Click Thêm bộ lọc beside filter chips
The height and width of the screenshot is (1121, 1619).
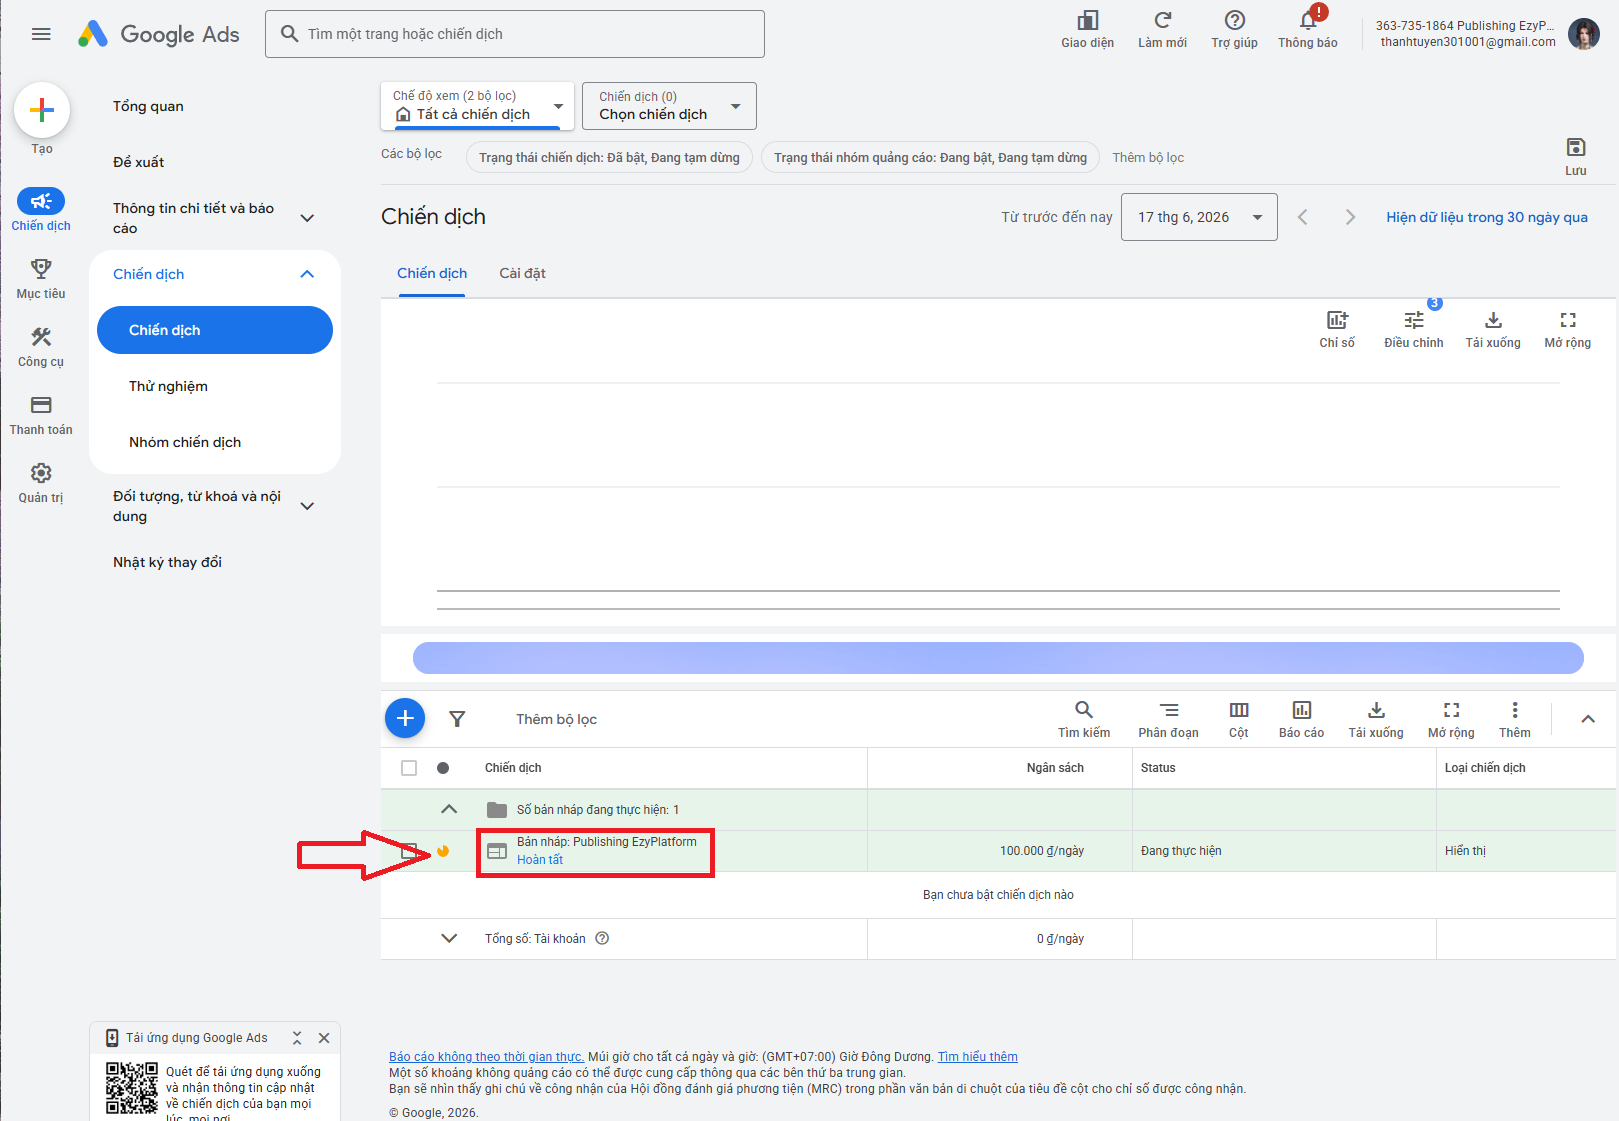(1148, 158)
